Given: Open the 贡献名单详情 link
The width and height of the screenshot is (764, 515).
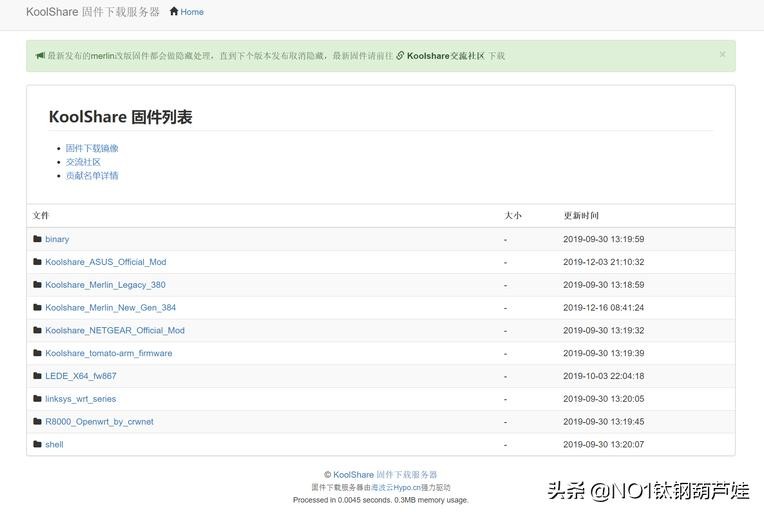Looking at the screenshot, I should tap(92, 175).
